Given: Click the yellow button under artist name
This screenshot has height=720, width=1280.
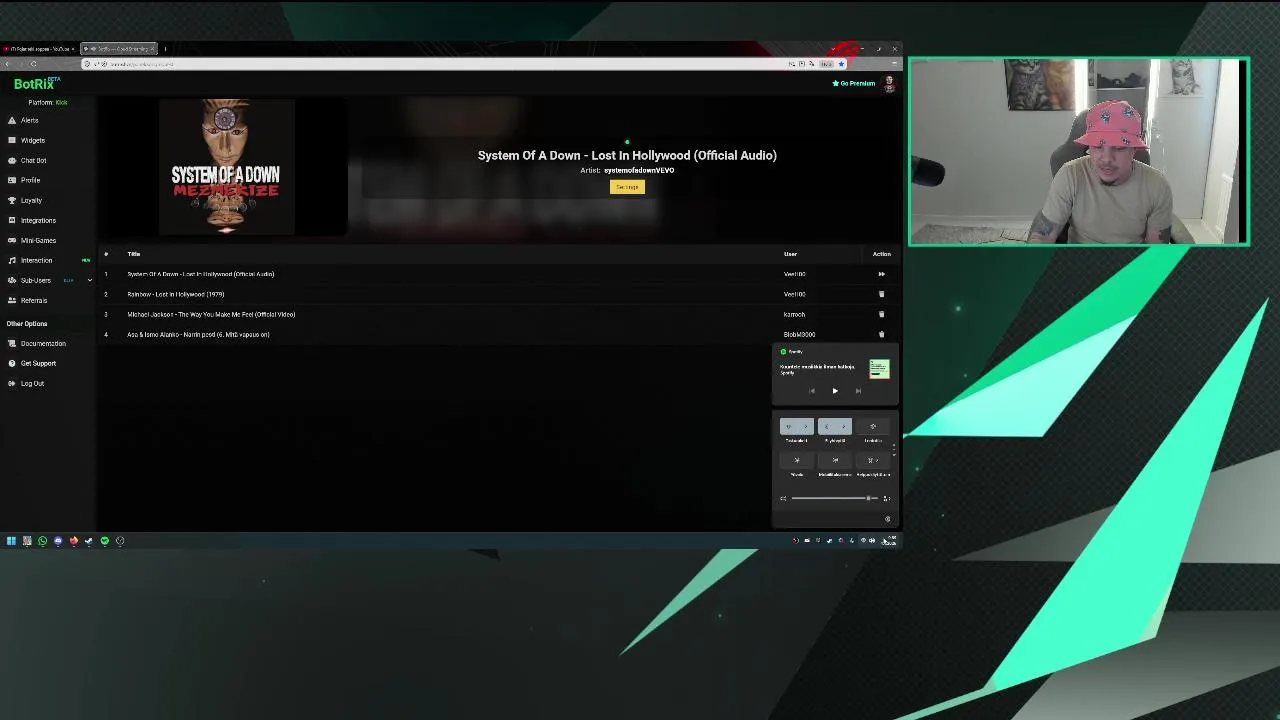Looking at the screenshot, I should (627, 187).
